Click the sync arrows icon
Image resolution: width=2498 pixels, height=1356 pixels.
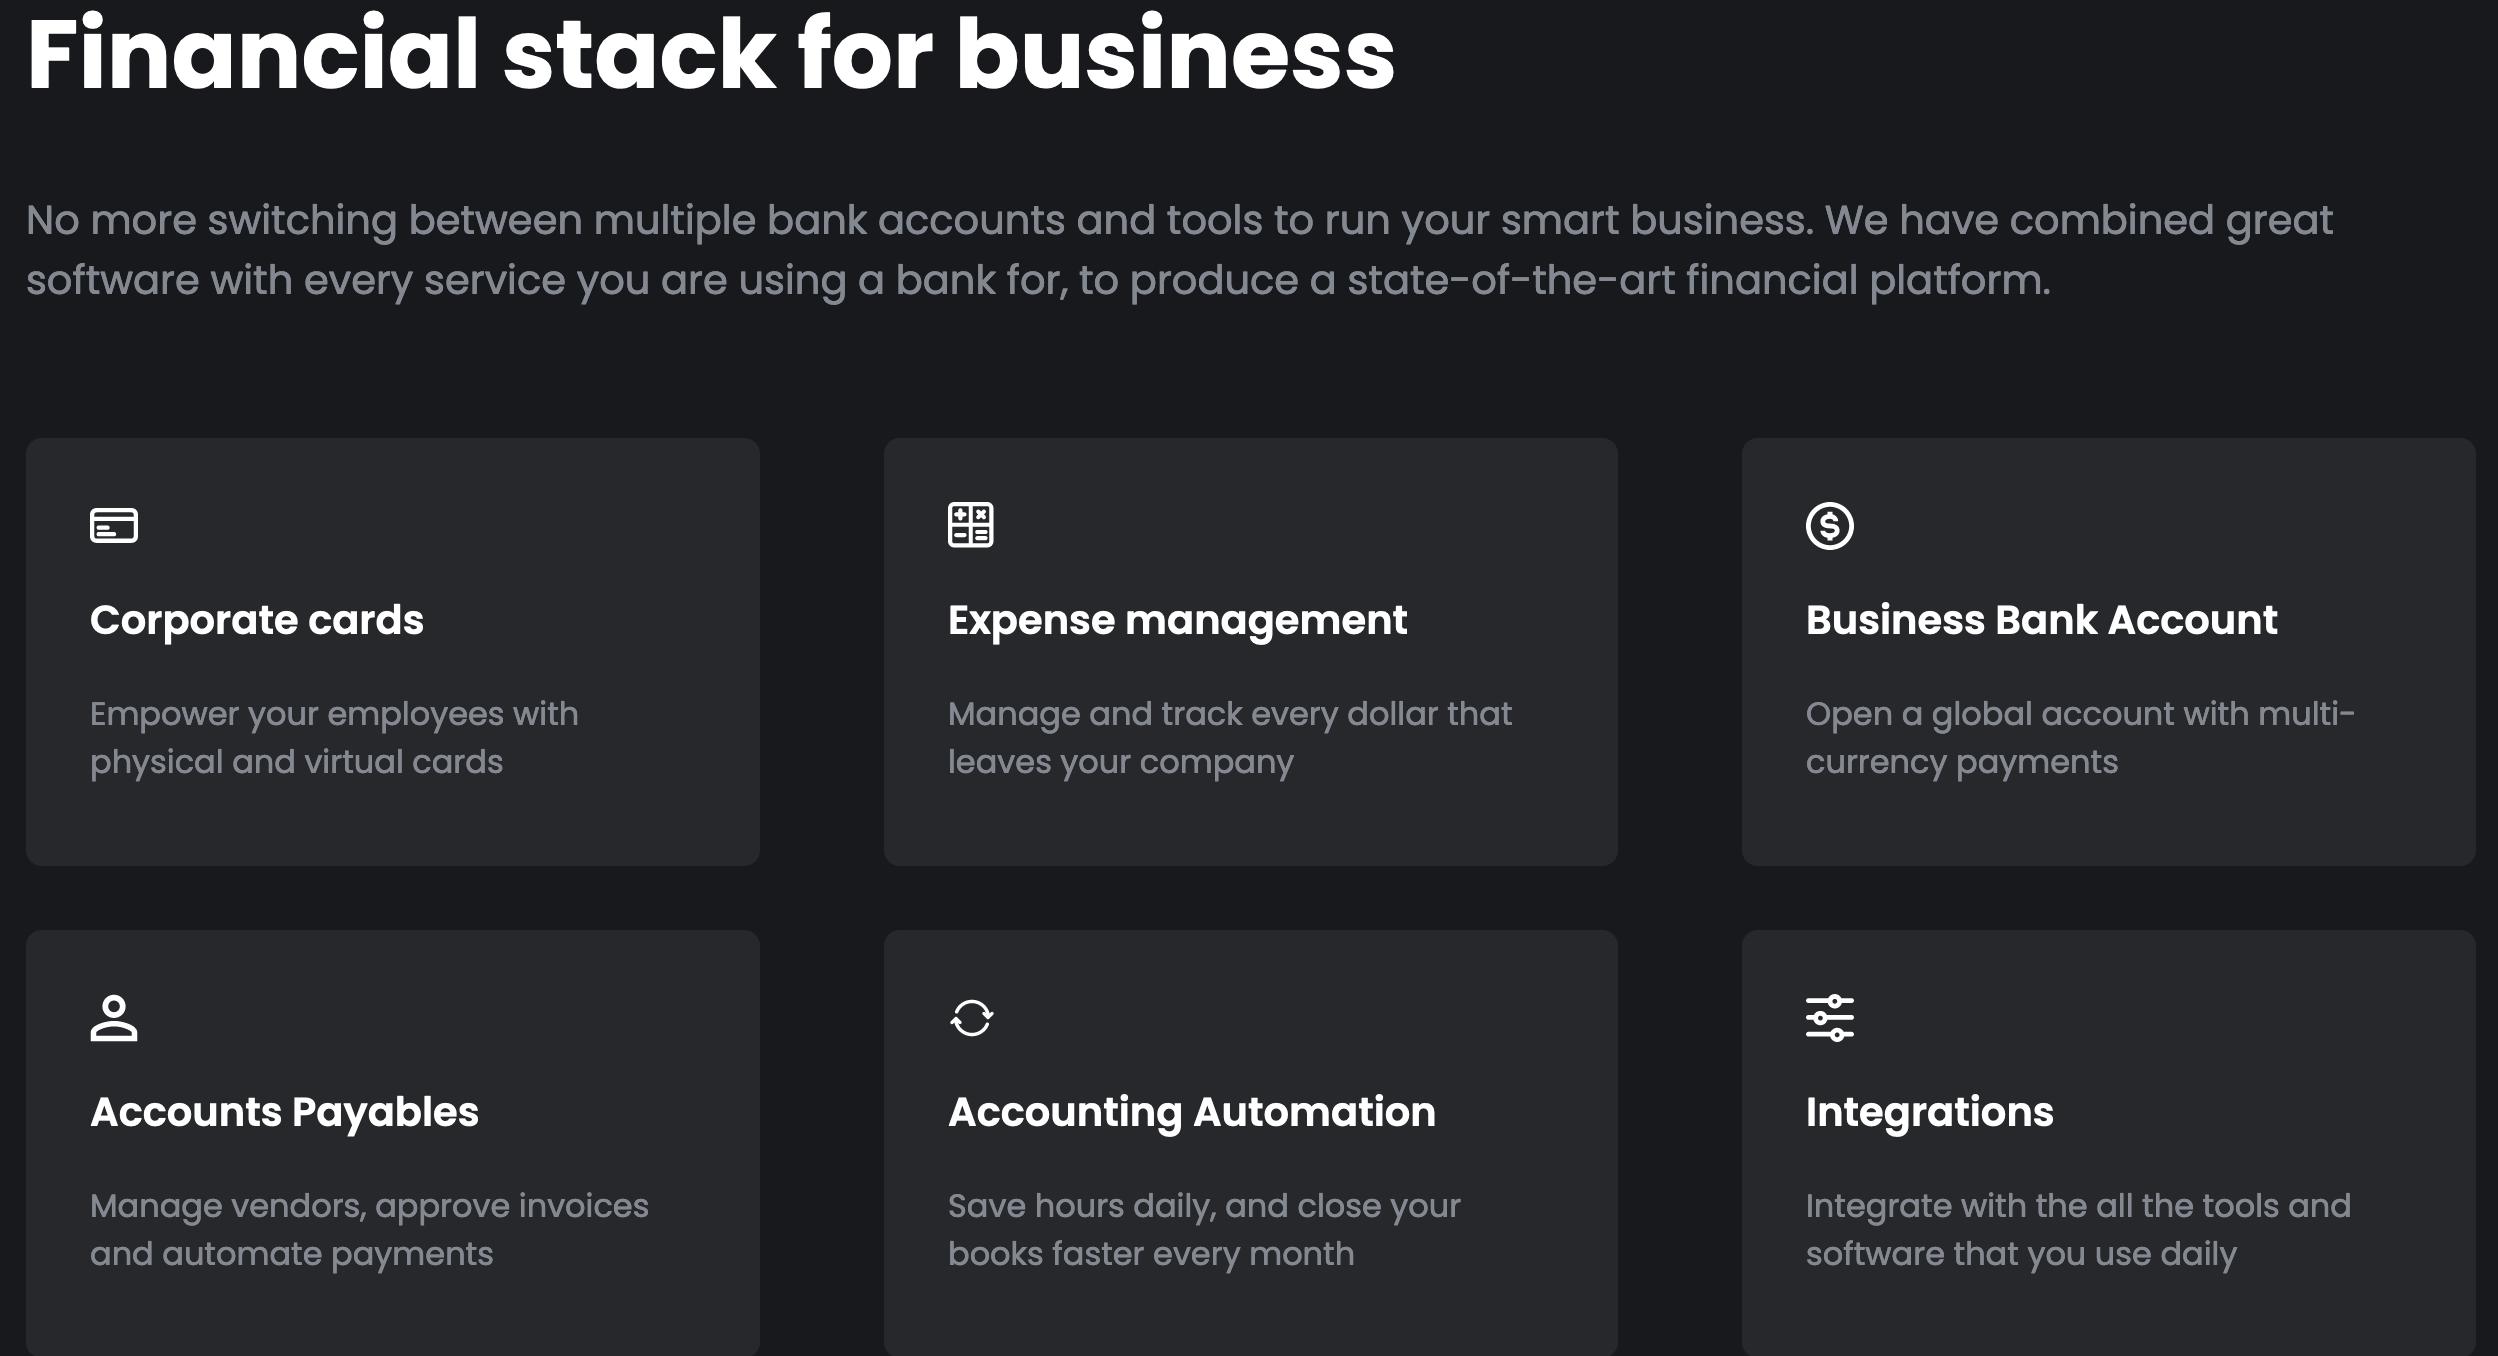(971, 1018)
